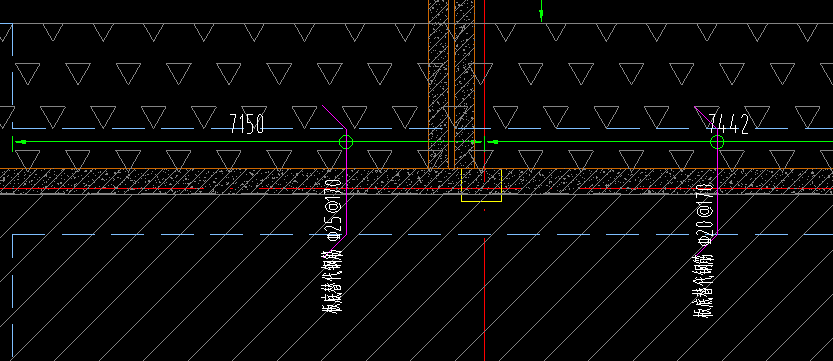
Task: Select the 7442 dimension text
Action: pyautogui.click(x=728, y=124)
